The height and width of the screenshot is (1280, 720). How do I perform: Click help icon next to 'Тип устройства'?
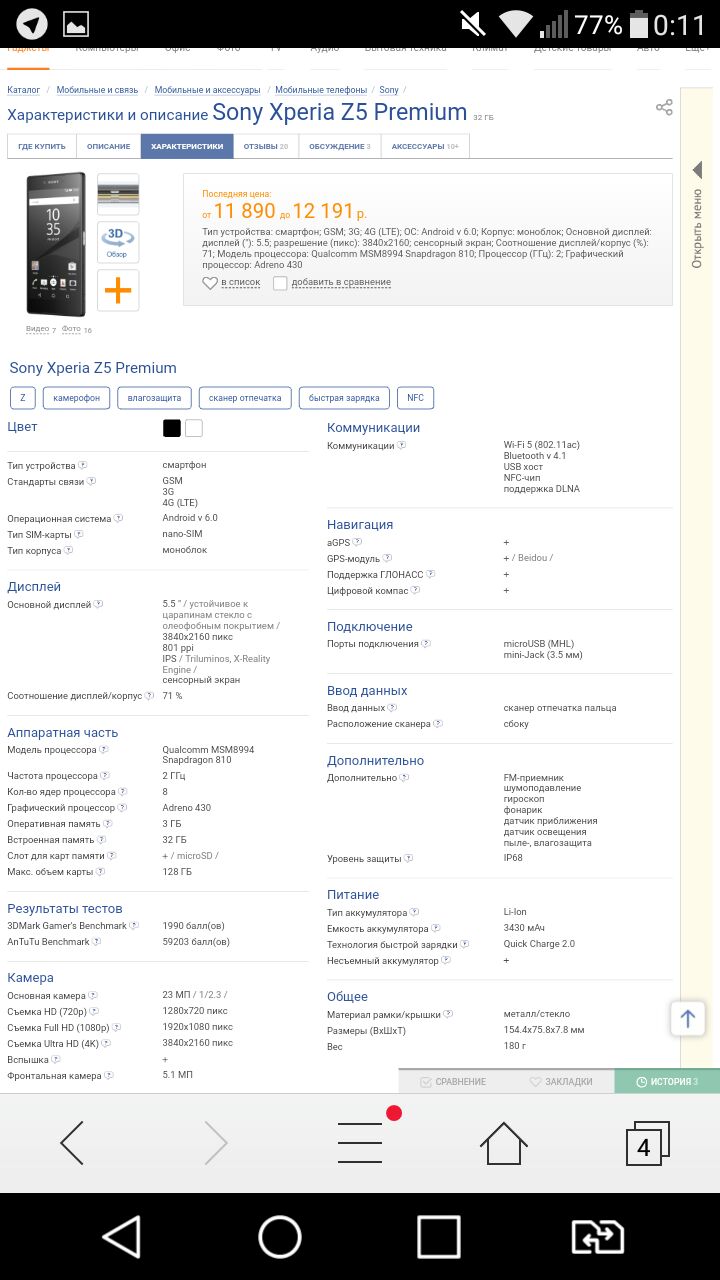click(x=83, y=465)
